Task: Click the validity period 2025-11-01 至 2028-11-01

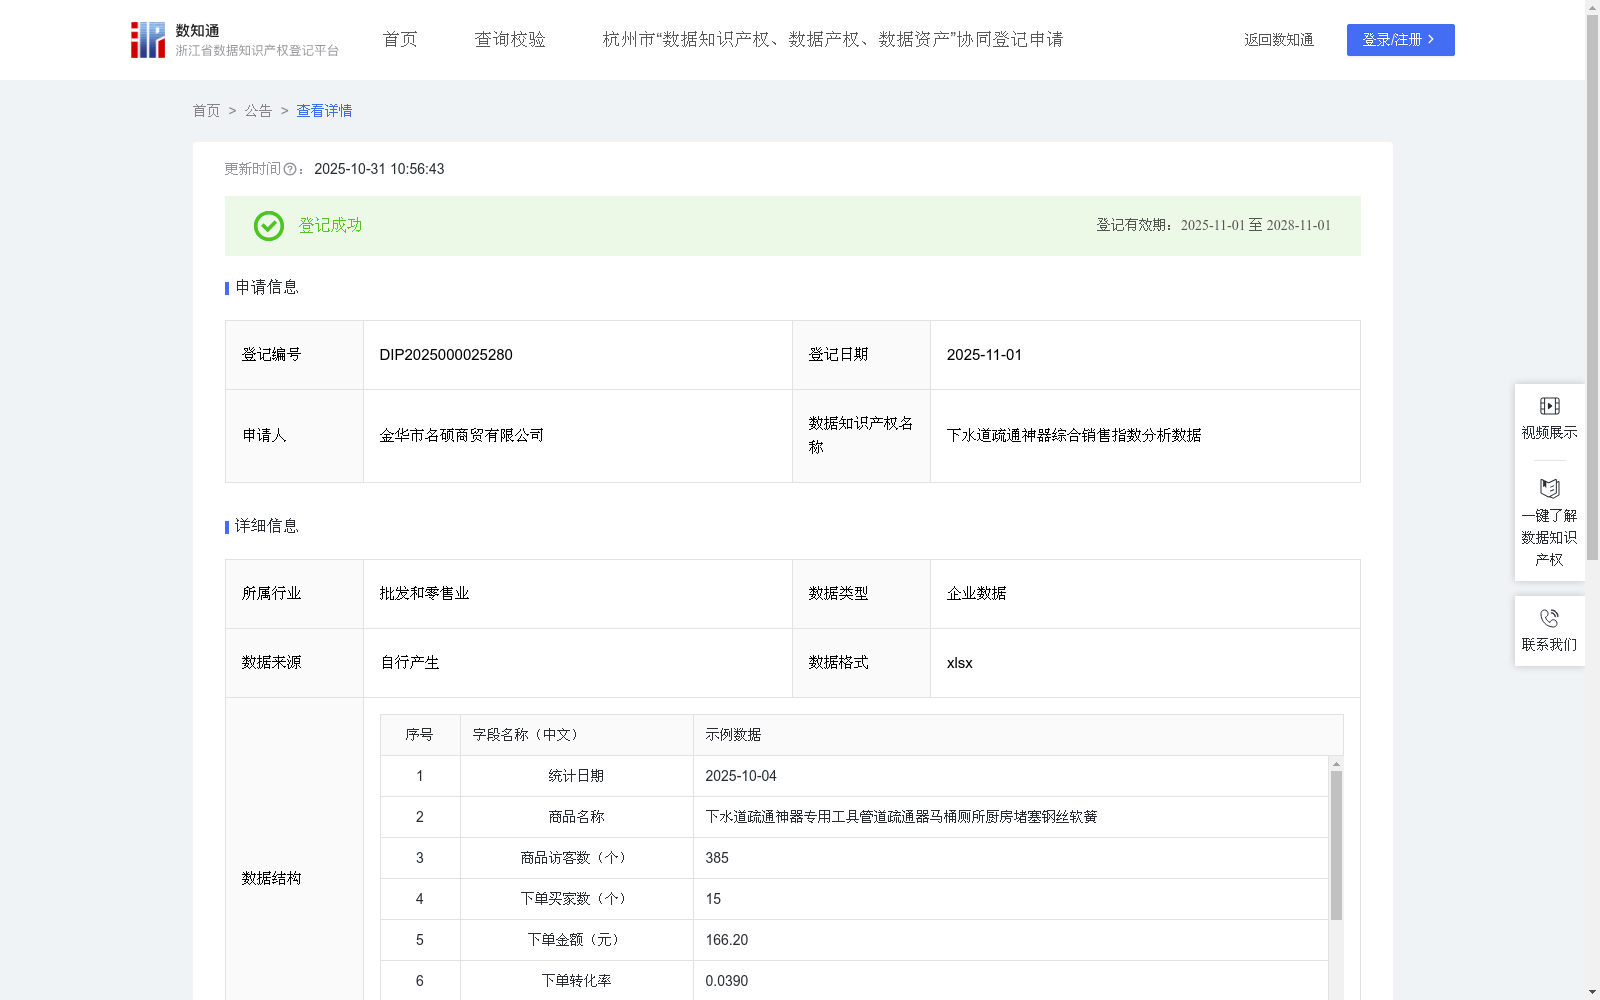Action: tap(1255, 225)
